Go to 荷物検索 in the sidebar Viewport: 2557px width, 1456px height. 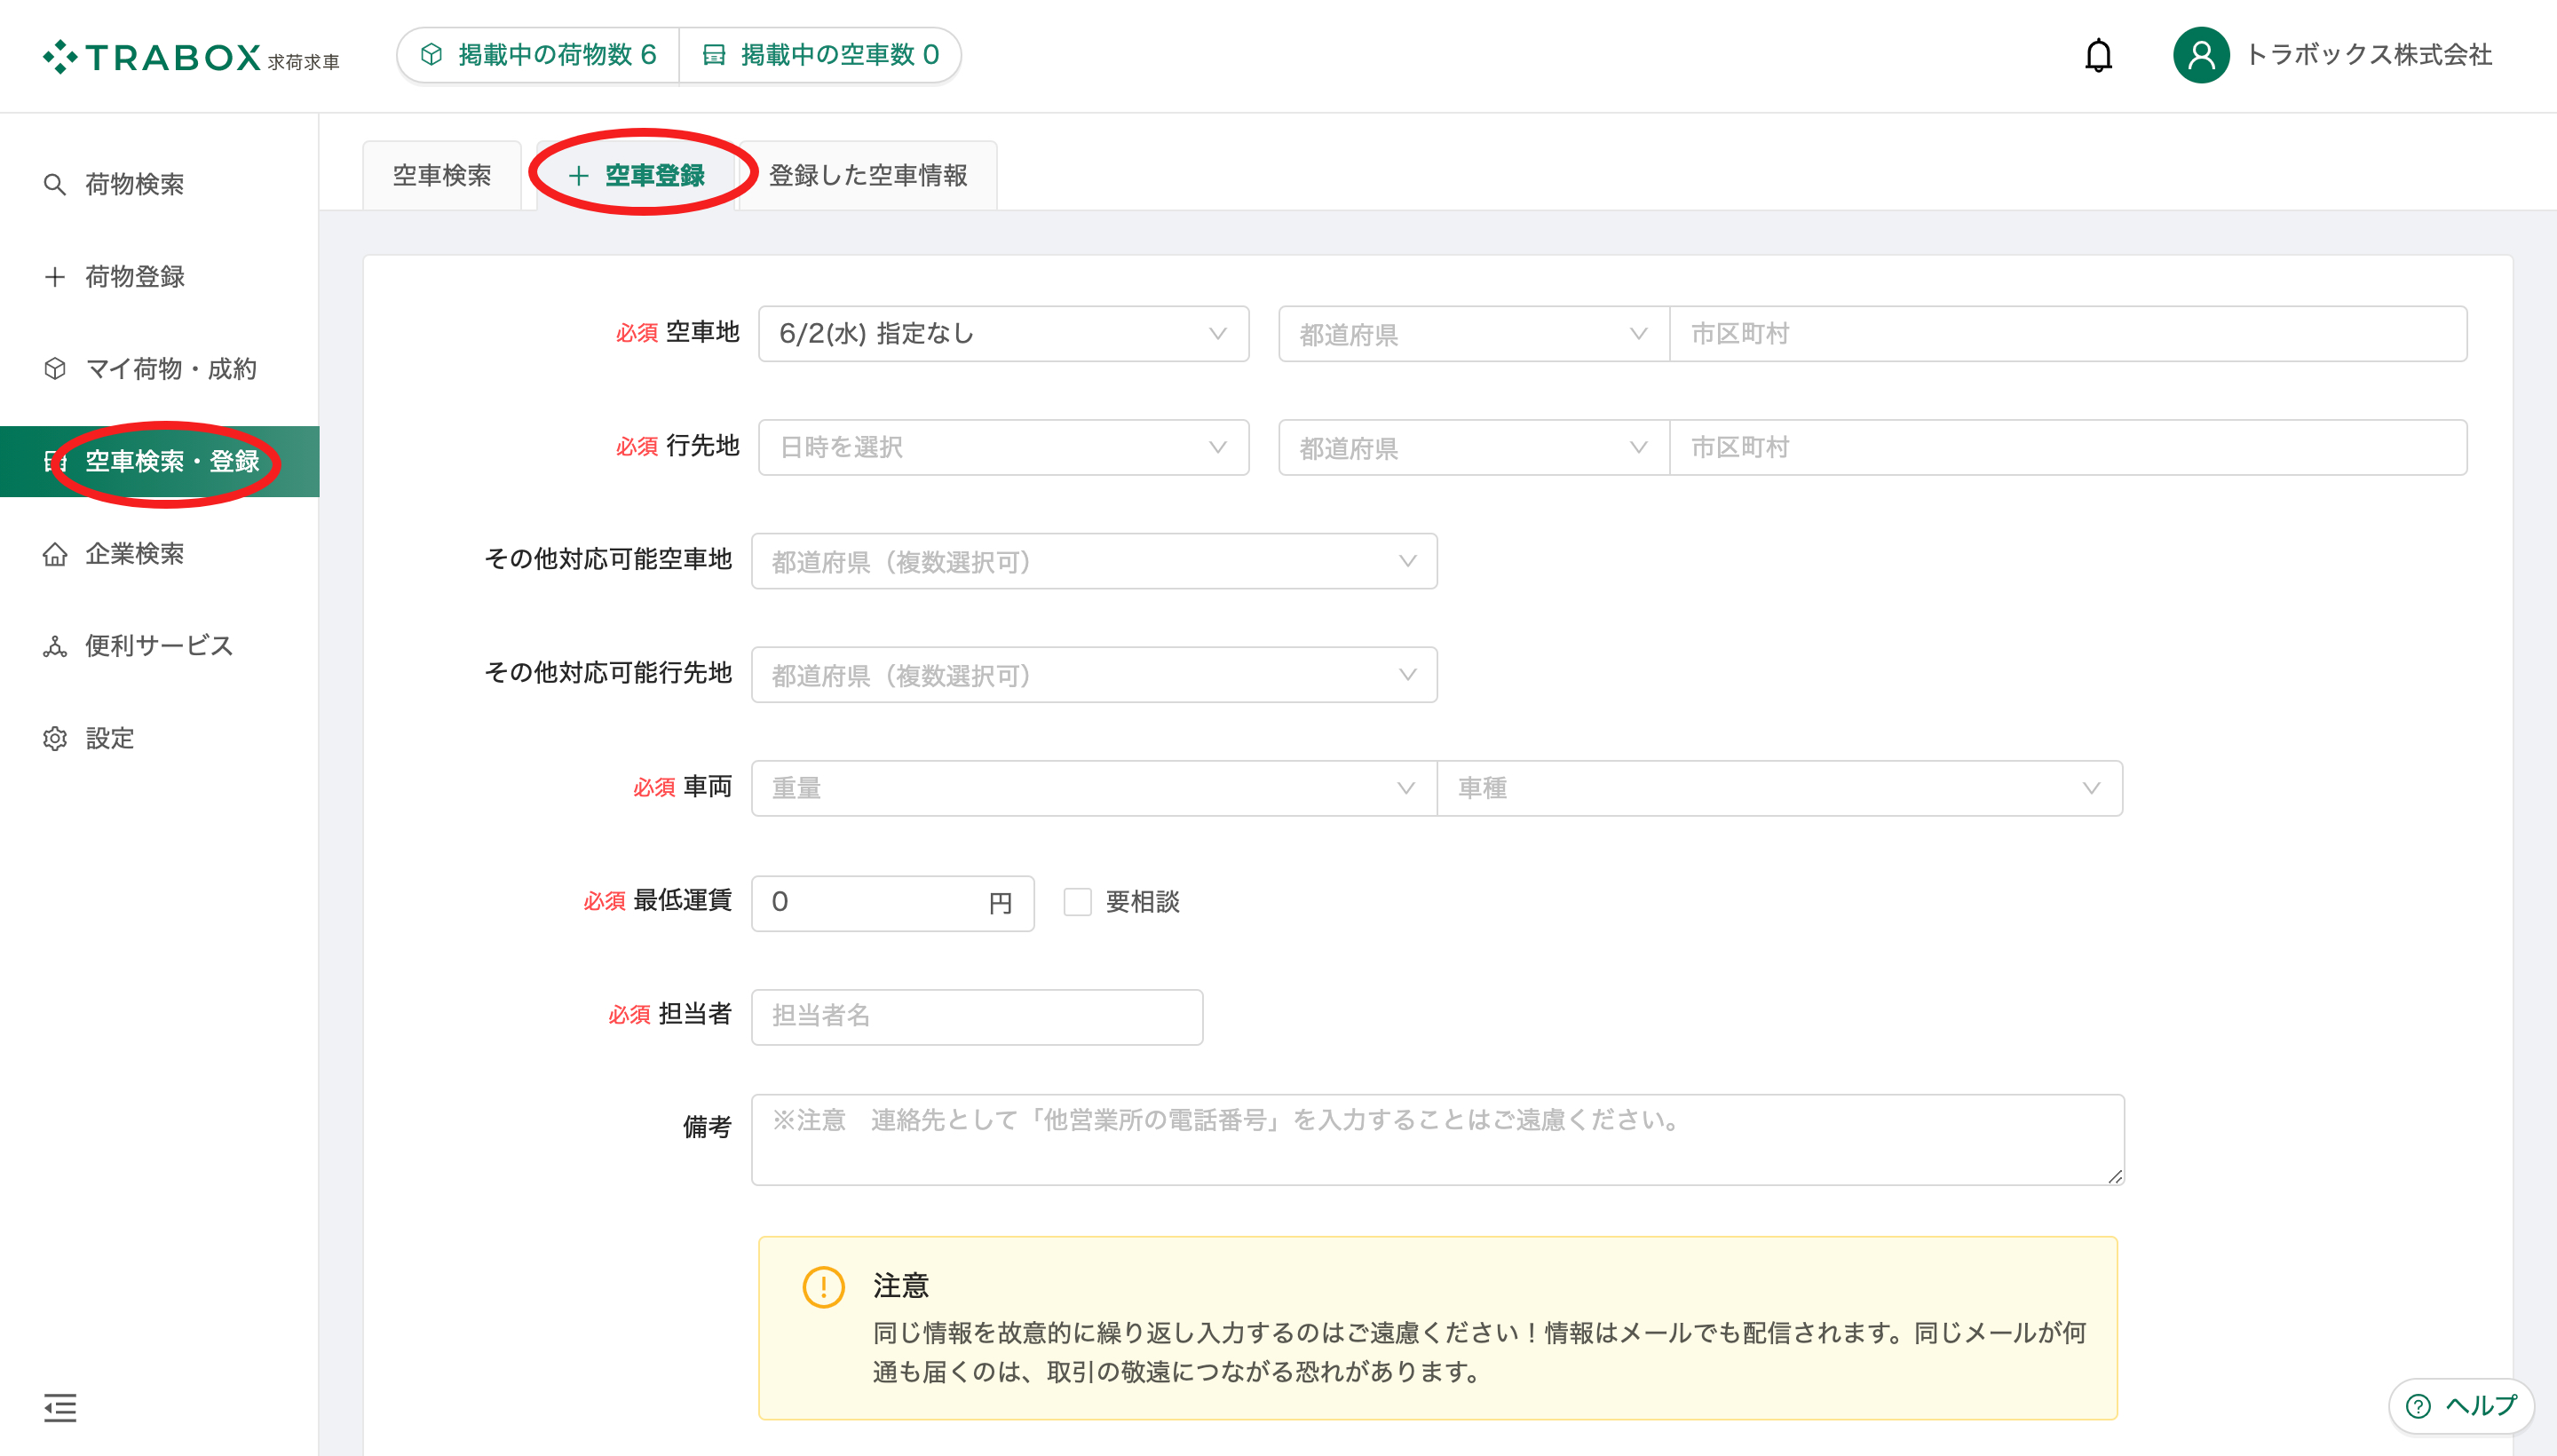point(159,185)
